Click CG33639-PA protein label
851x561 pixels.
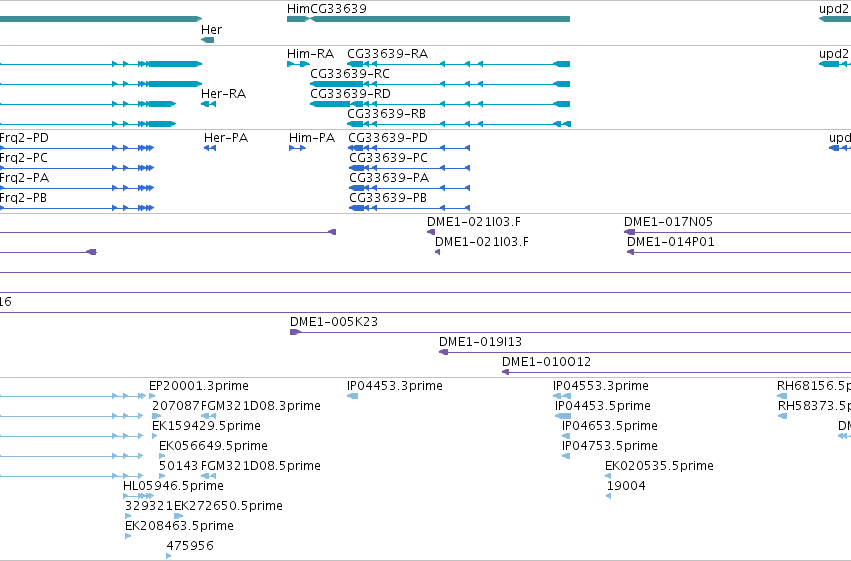pyautogui.click(x=389, y=178)
